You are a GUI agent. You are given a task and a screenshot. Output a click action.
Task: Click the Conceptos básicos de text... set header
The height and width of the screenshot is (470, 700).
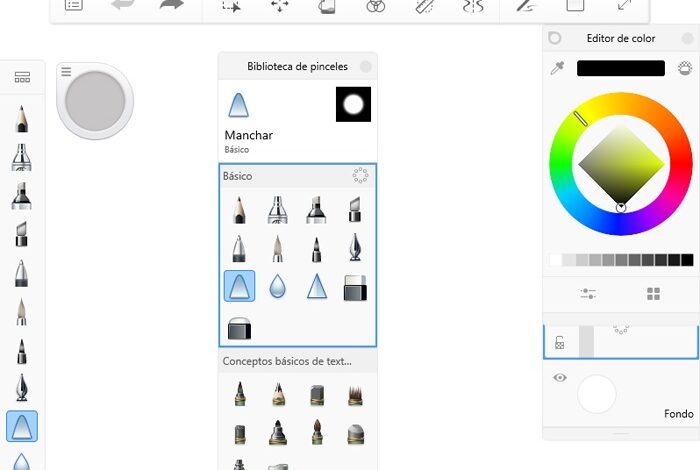[x=287, y=361]
